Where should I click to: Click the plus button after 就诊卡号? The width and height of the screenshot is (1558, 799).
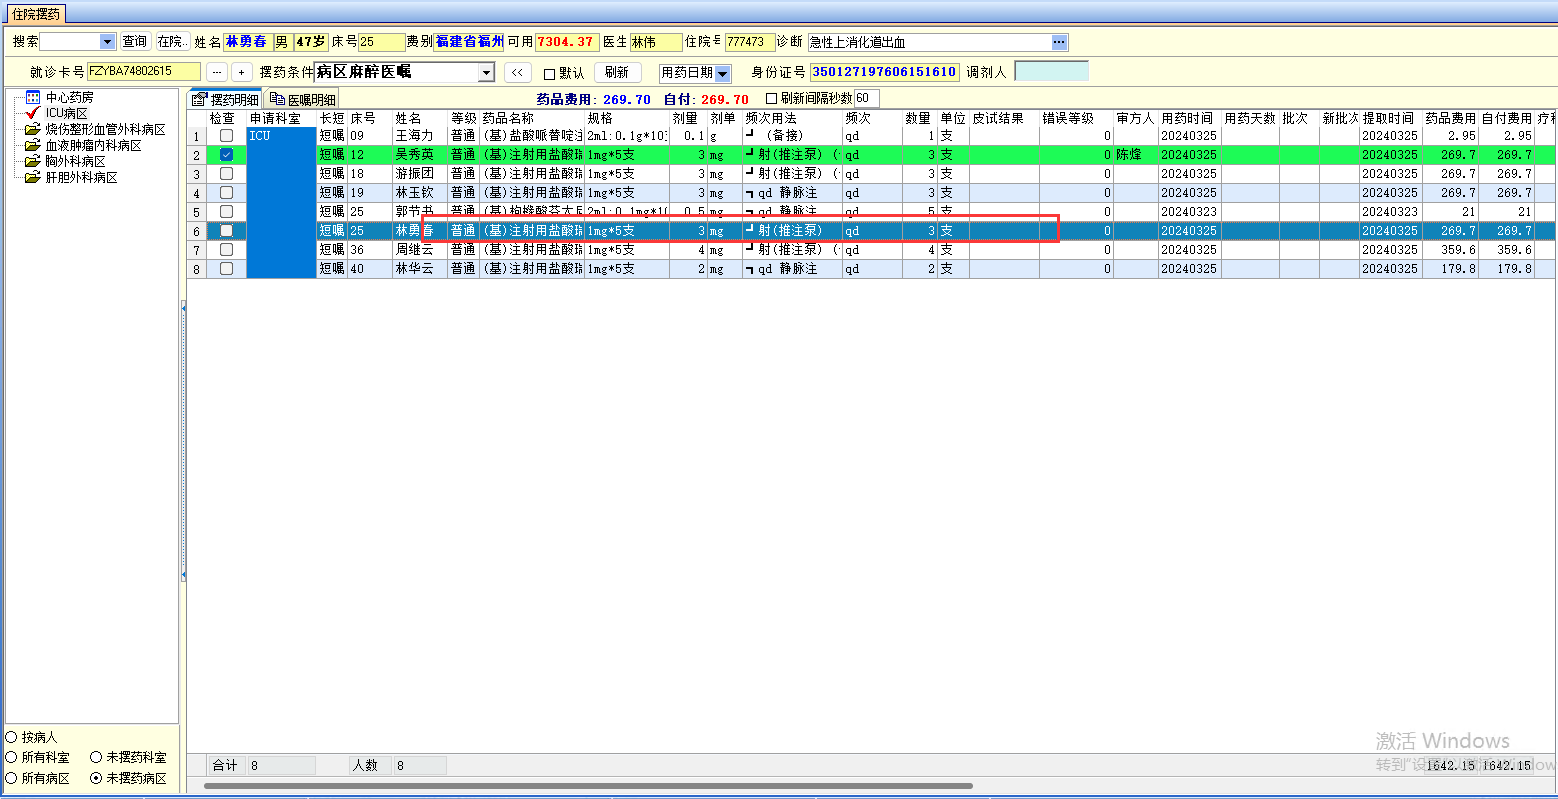click(241, 72)
